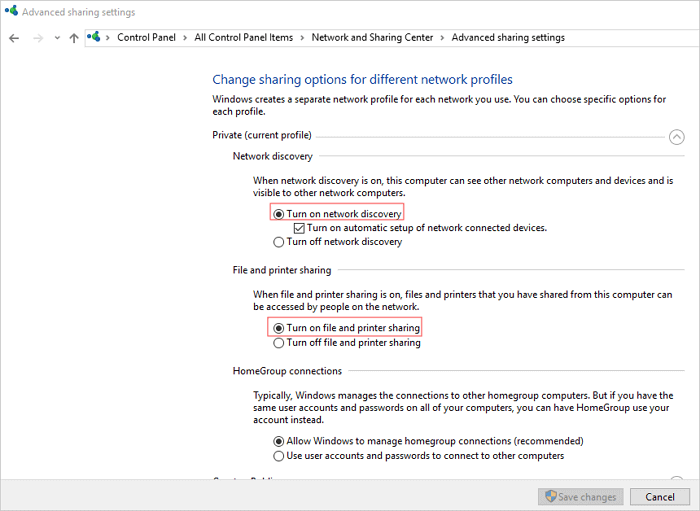The image size is (700, 511).
Task: Click the Control Panel breadcrumb
Action: pyautogui.click(x=145, y=38)
